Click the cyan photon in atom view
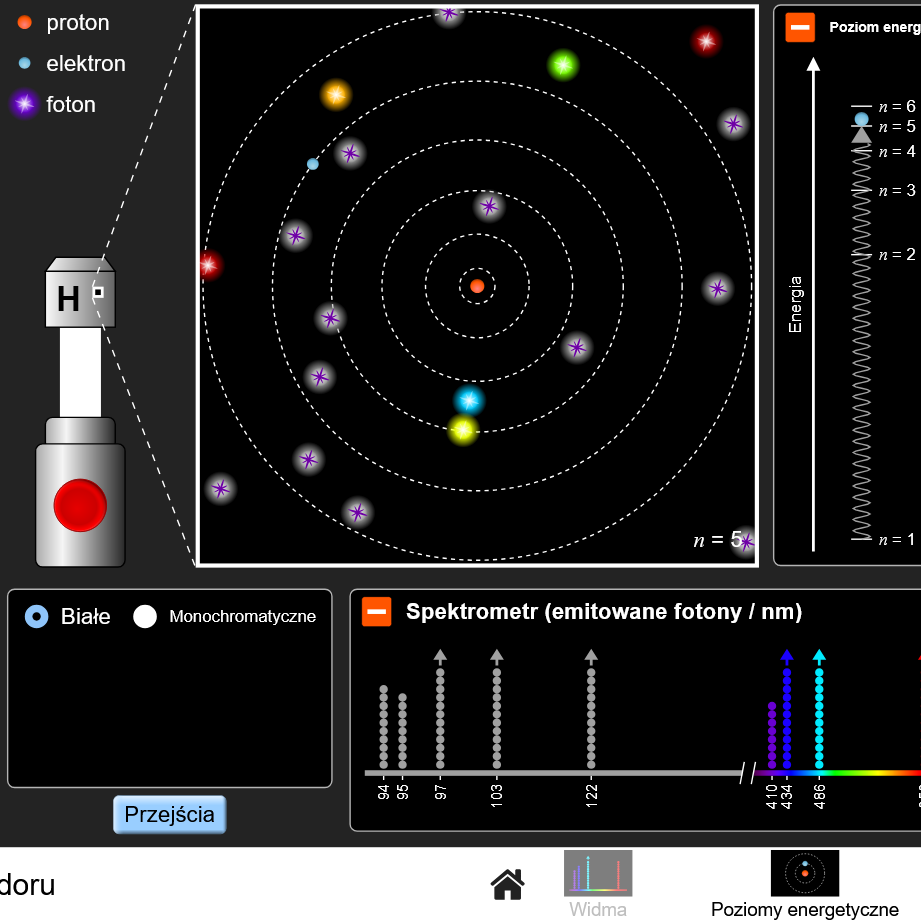921x921 pixels. coord(468,400)
